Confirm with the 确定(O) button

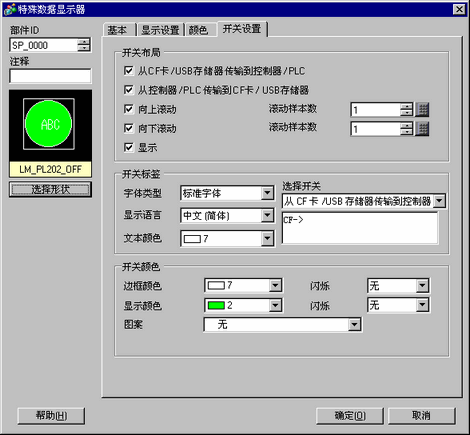(x=350, y=416)
